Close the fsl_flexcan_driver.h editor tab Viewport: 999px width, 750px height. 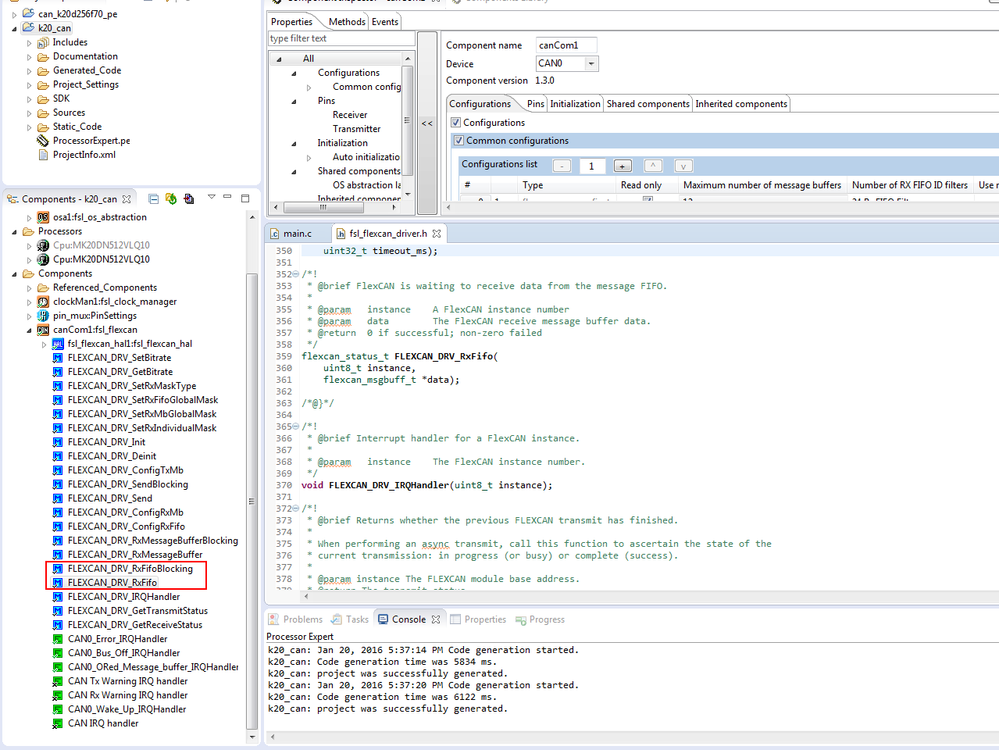tap(436, 234)
